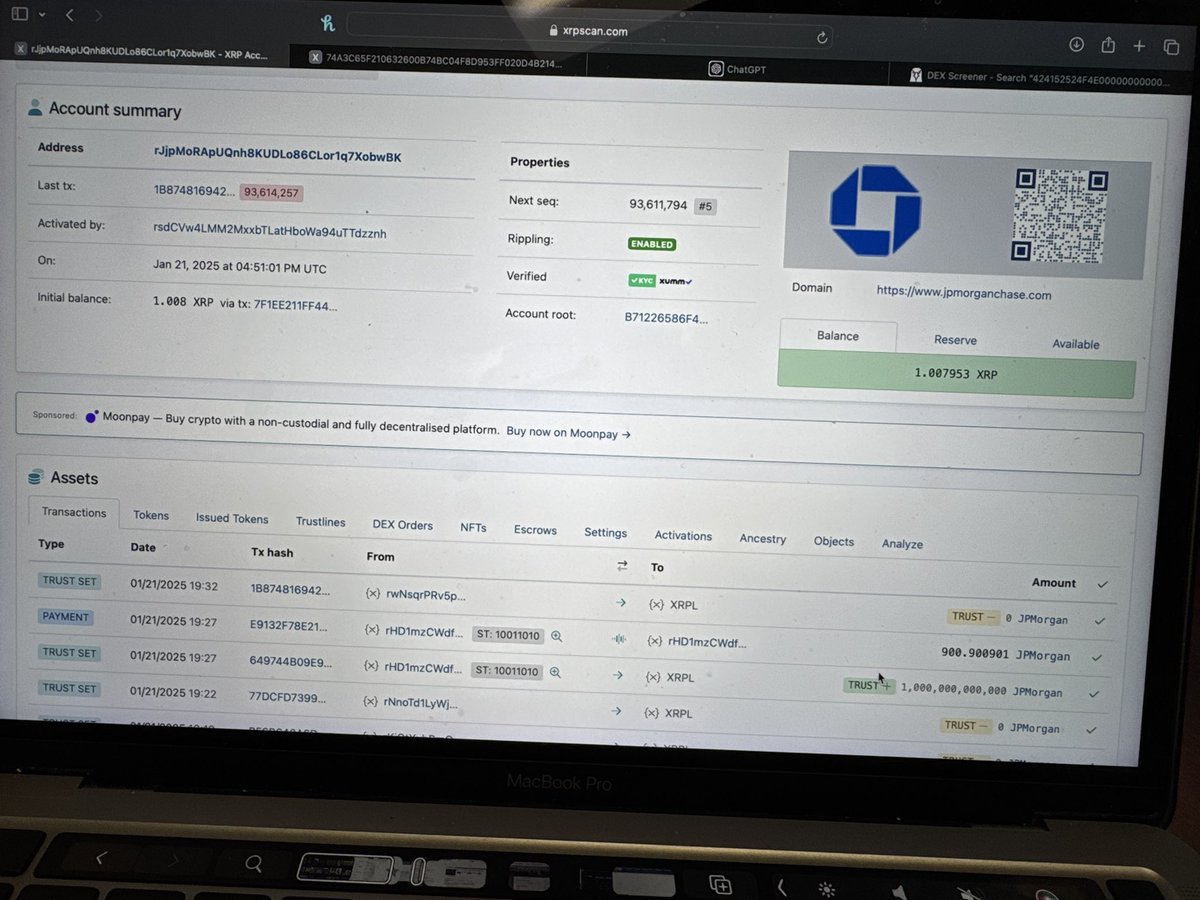This screenshot has width=1200, height=900.
Task: Select the Transactions tab
Action: 74,512
